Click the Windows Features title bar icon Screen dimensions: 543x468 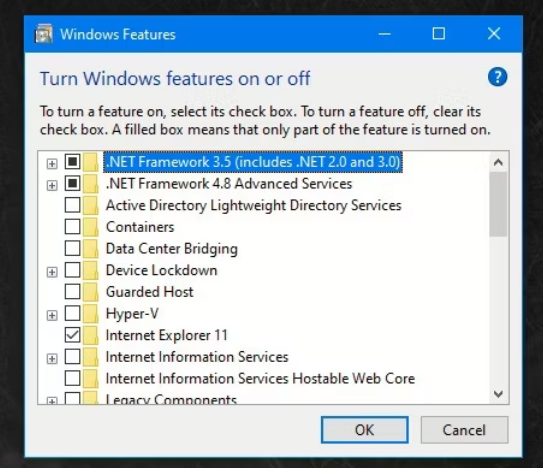click(44, 34)
